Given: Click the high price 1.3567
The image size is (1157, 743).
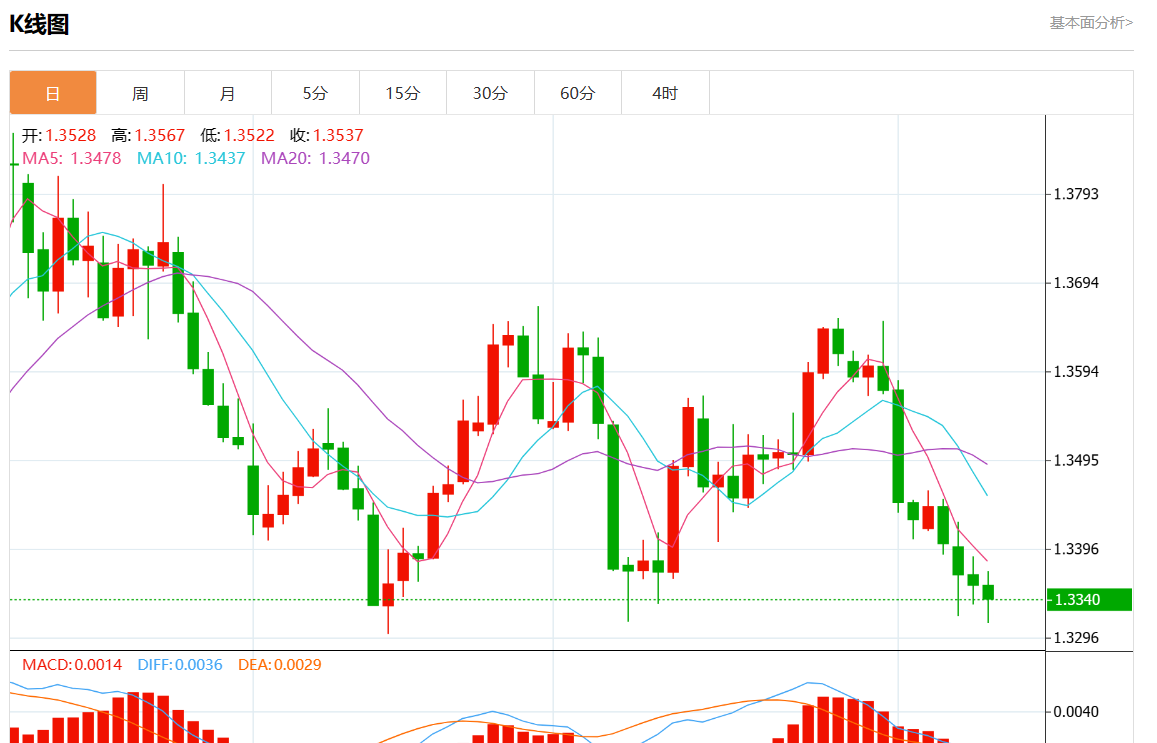Looking at the screenshot, I should pos(160,136).
